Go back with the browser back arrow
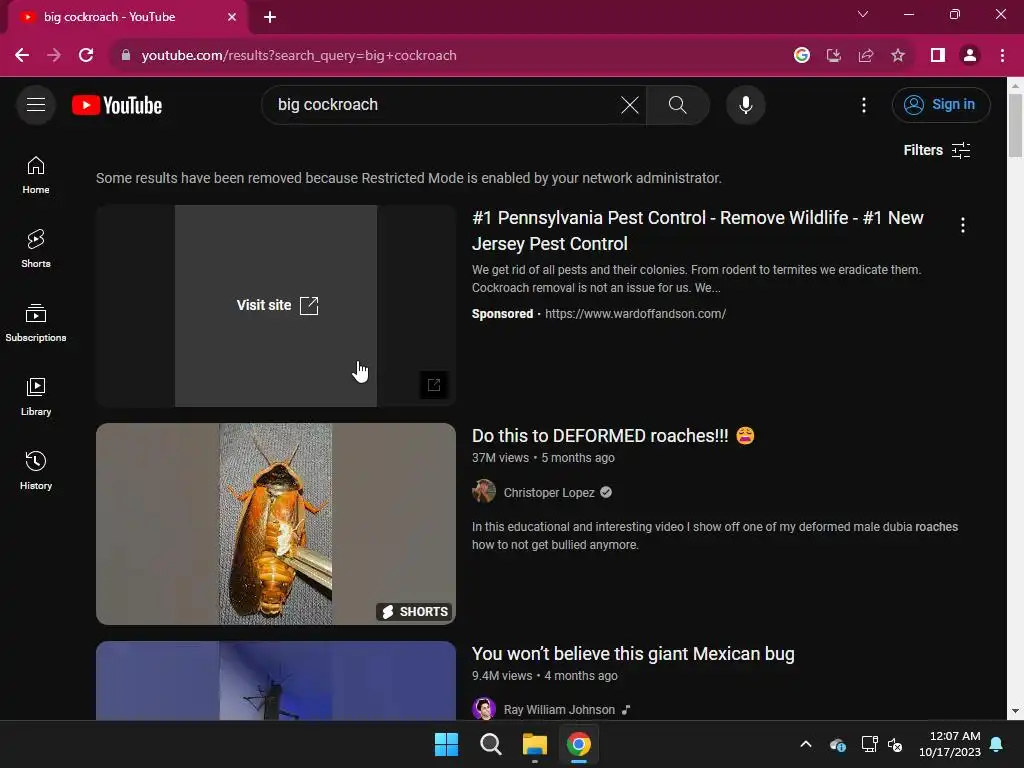Image resolution: width=1024 pixels, height=768 pixels. point(22,56)
